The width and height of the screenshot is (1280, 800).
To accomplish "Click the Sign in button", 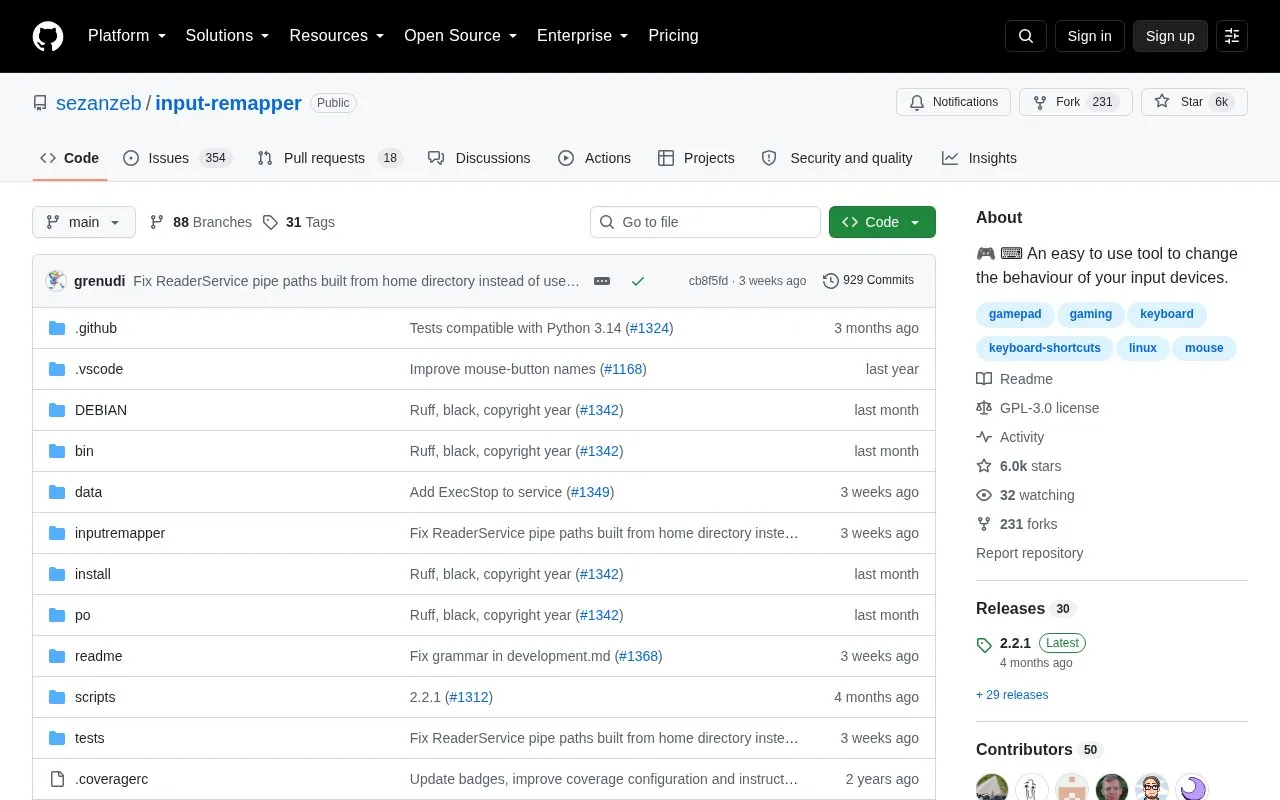I will (1089, 36).
